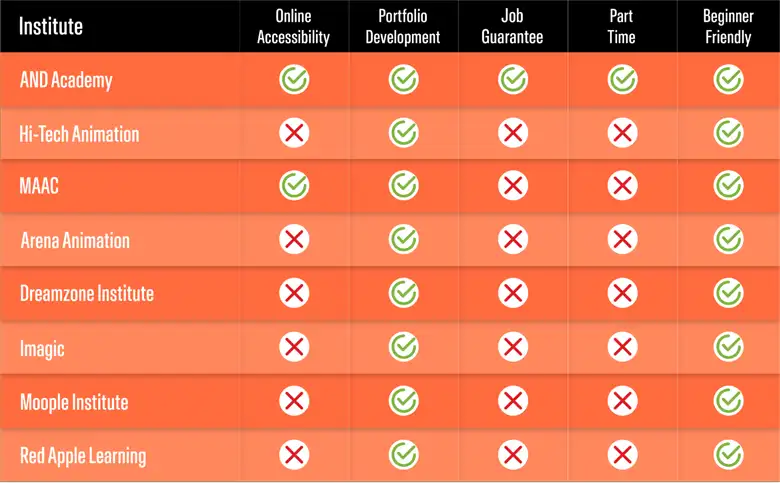The width and height of the screenshot is (780, 483).
Task: Click Hi-Tech Animation's Online Accessibility cross icon
Action: tap(294, 133)
